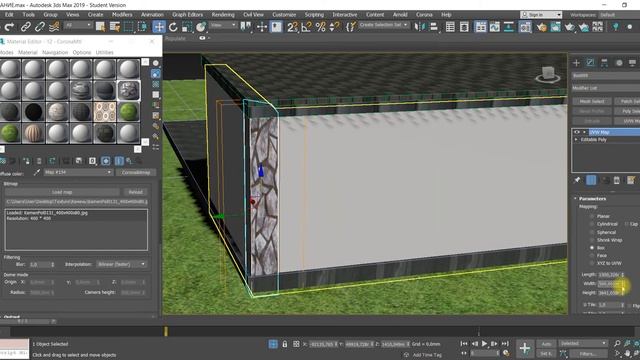Select the Unlink Selection tool

40,27
